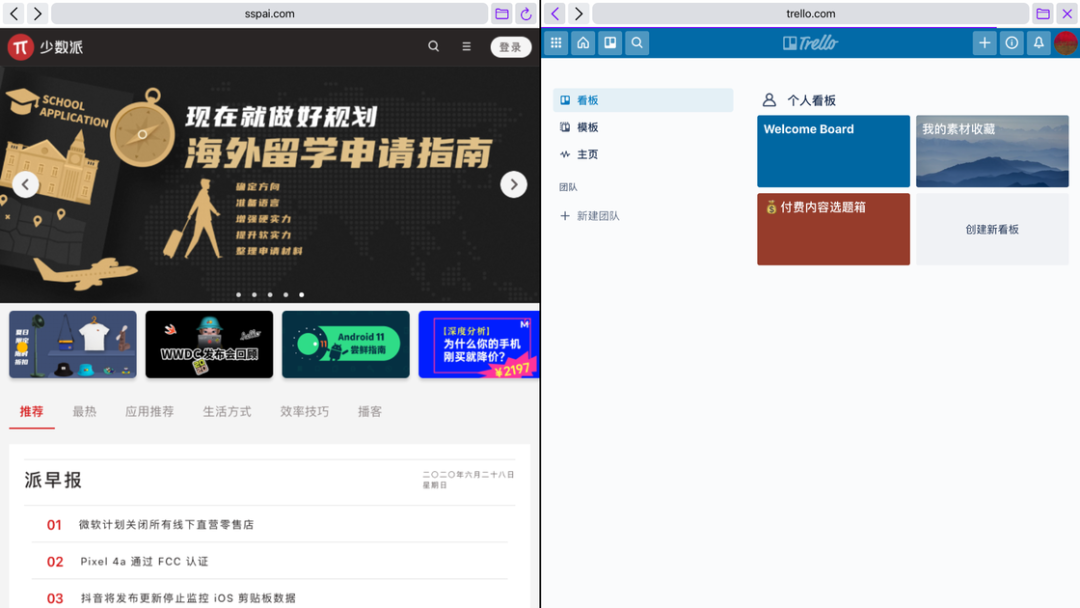Go back in the trello.com browser pane
Screen dimensions: 1080x608
point(555,13)
